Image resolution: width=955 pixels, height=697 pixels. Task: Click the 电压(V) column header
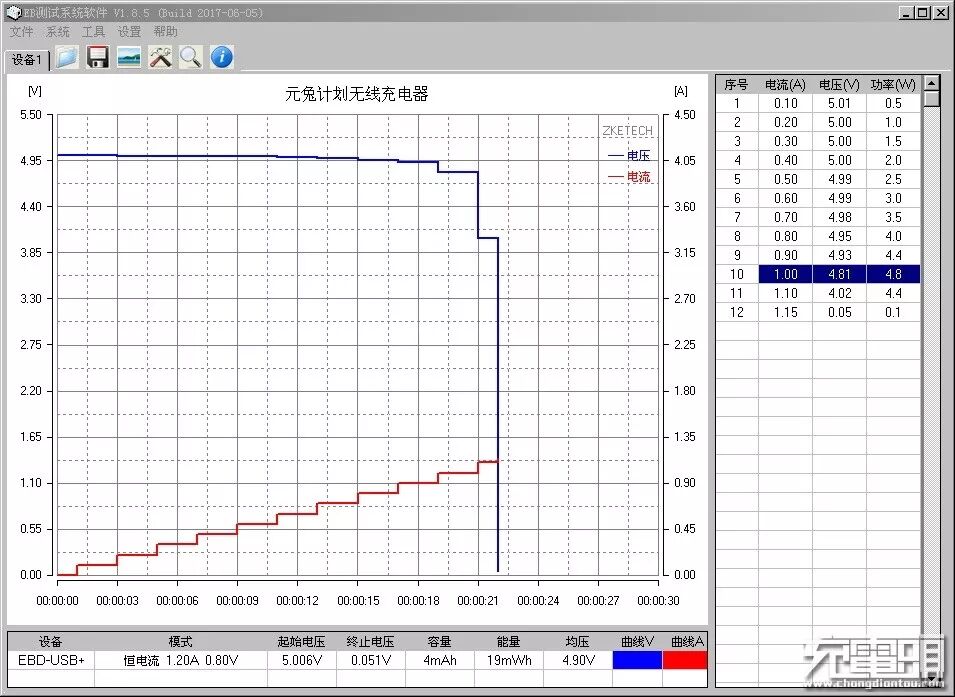click(839, 85)
